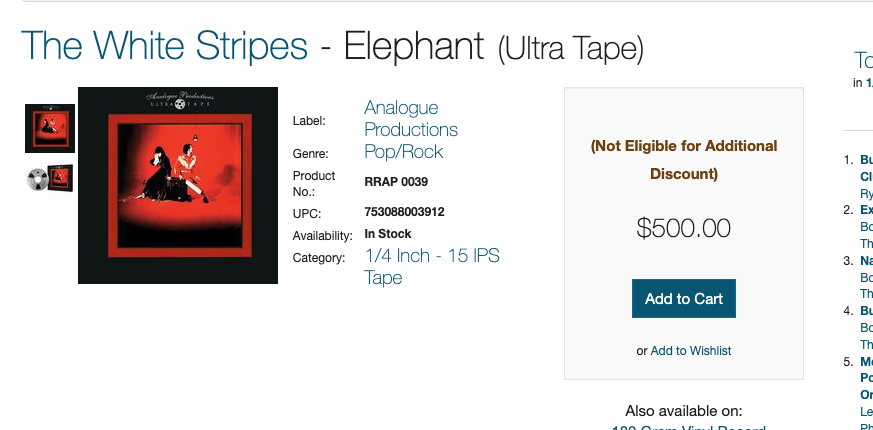Screen dimensions: 873x430
Task: Click the product number RRAP 0039
Action: pyautogui.click(x=396, y=182)
